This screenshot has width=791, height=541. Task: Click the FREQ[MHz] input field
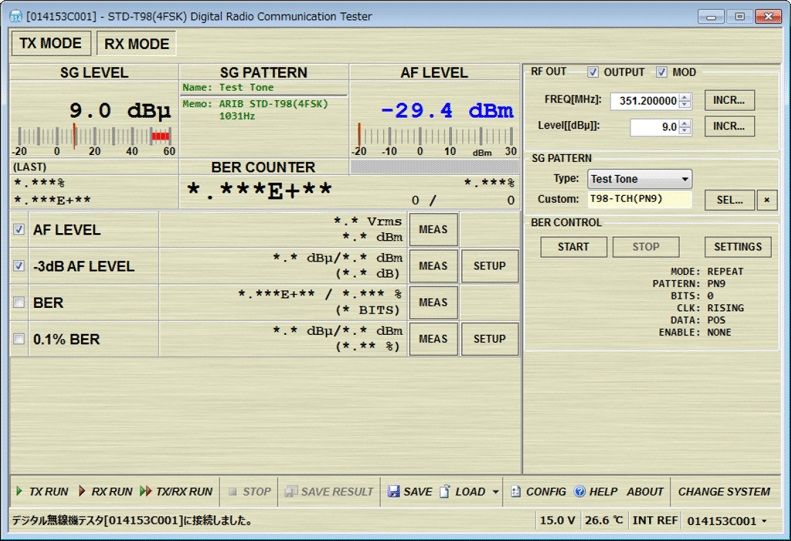click(x=643, y=101)
